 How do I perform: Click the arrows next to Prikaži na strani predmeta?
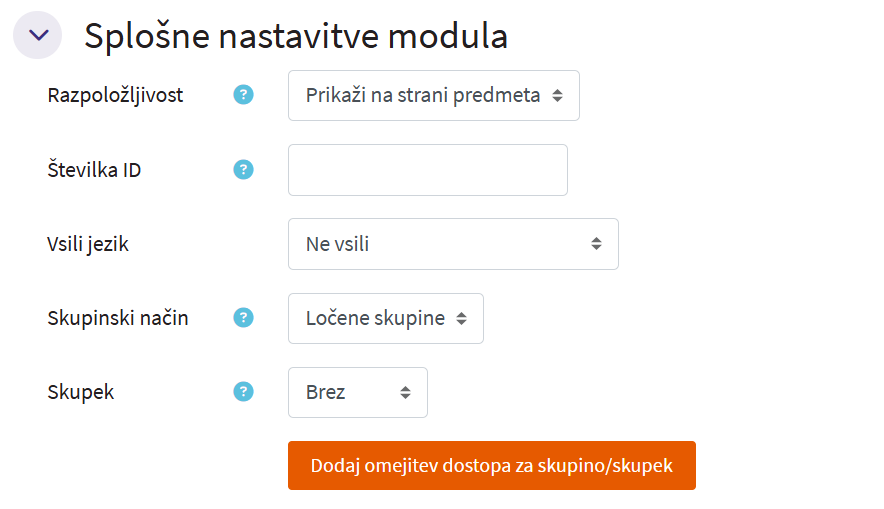(557, 96)
